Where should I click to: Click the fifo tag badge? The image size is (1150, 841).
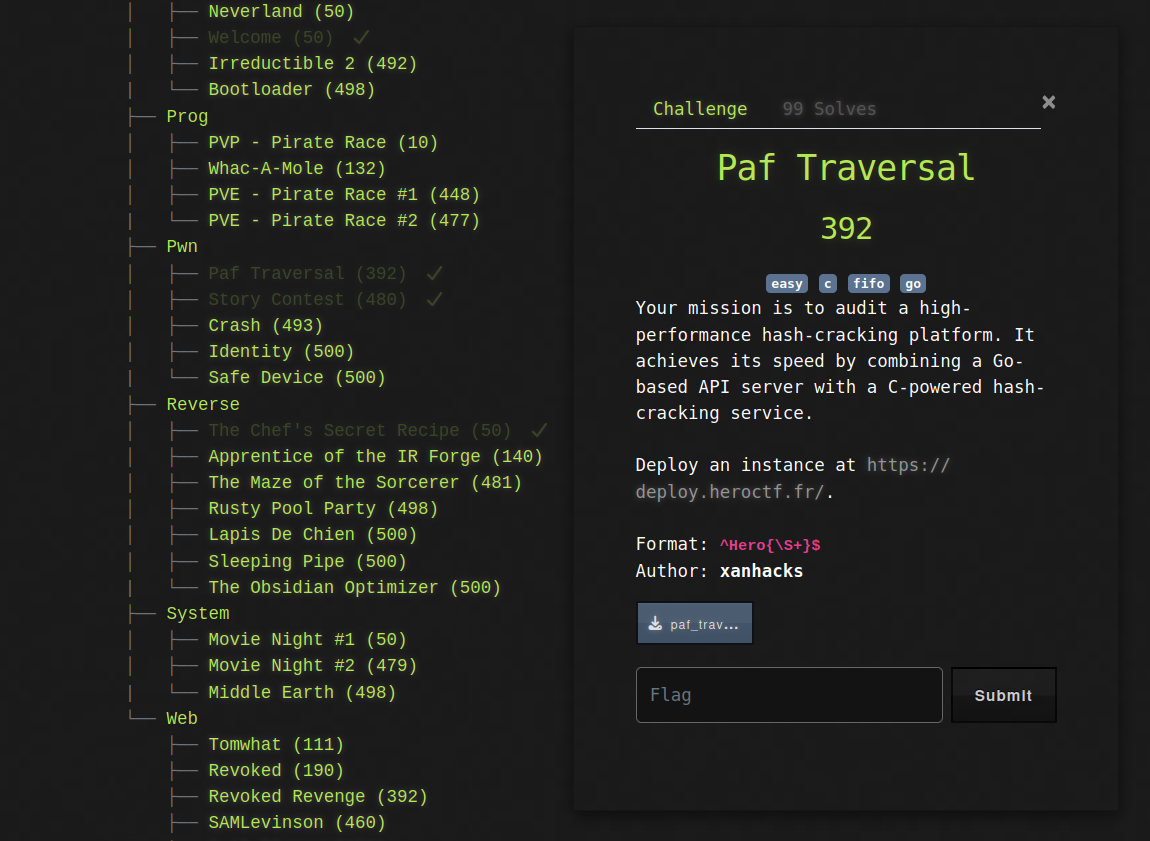coord(868,283)
